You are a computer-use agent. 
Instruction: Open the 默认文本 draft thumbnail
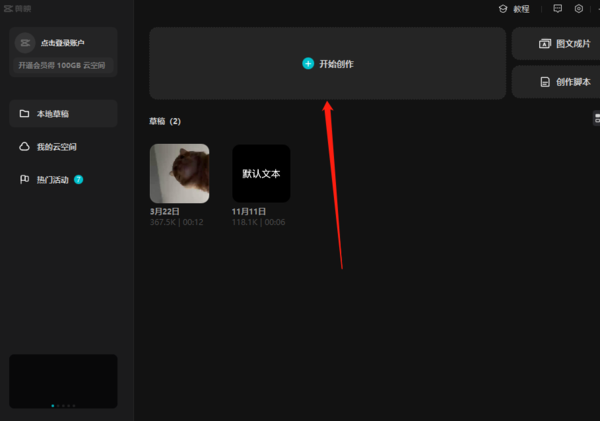coord(261,173)
